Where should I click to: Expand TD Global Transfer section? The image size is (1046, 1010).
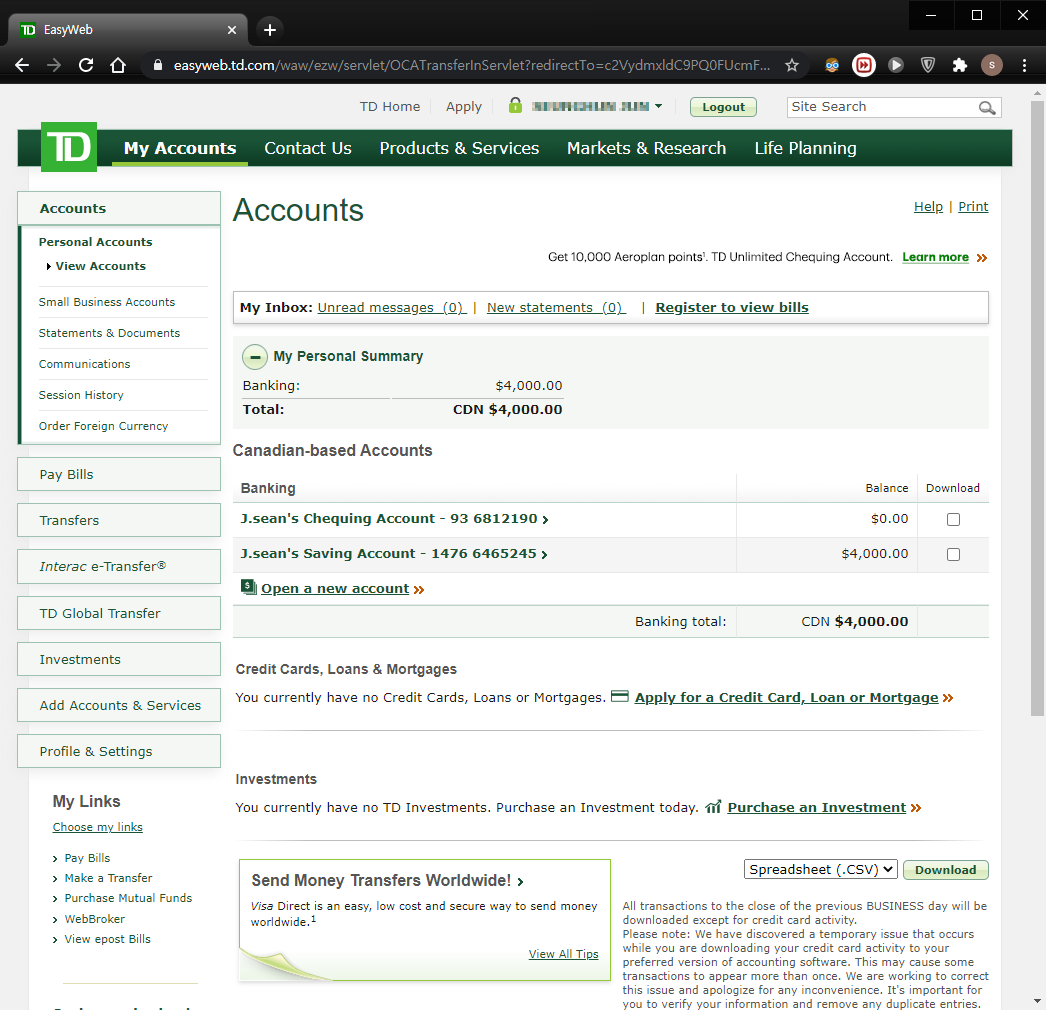pos(119,613)
